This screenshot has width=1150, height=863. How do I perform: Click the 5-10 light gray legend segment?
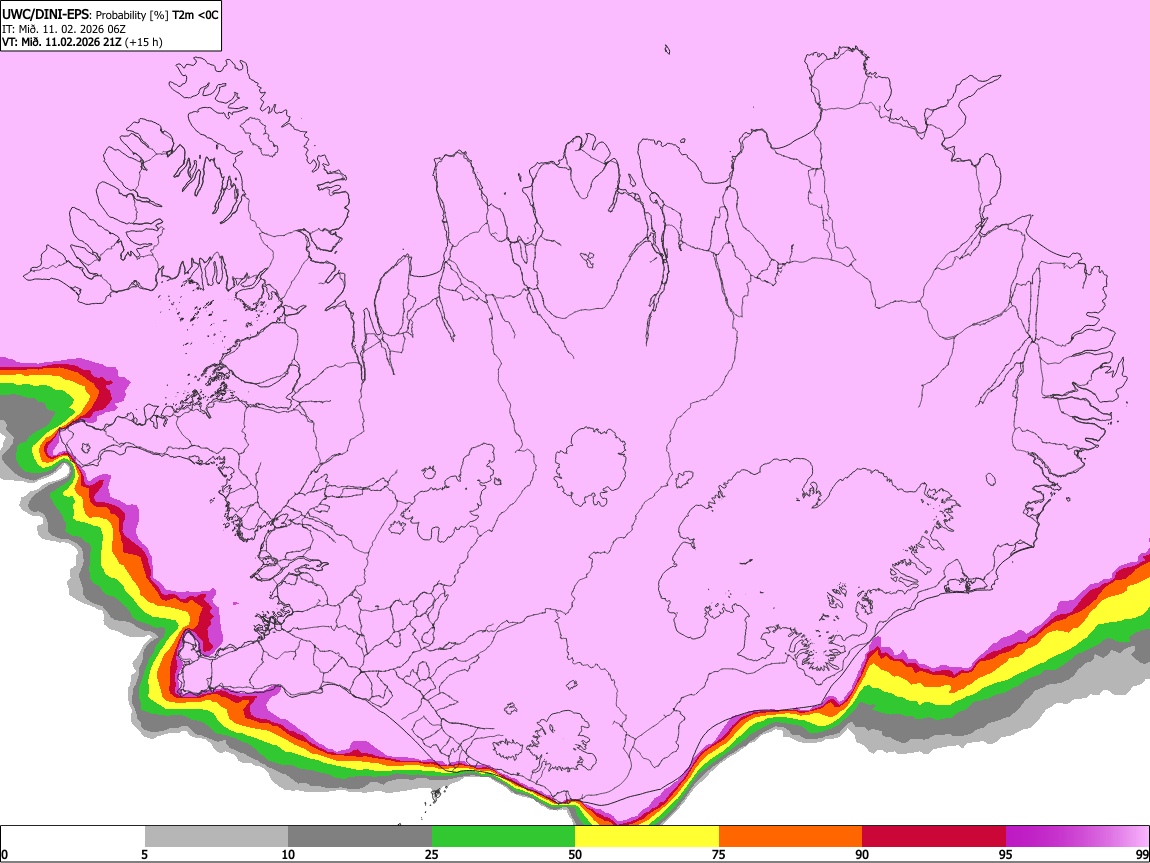coord(216,837)
